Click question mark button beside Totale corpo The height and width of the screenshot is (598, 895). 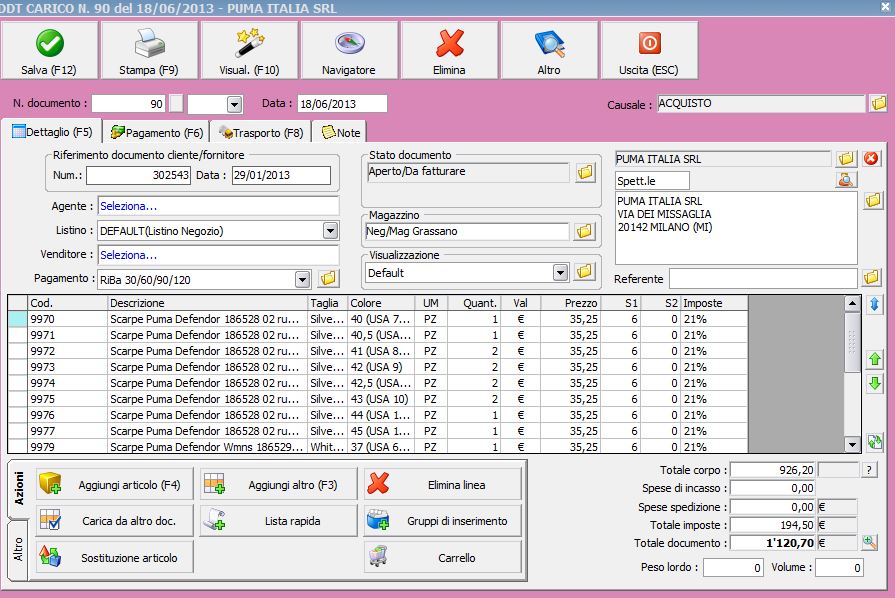point(869,470)
